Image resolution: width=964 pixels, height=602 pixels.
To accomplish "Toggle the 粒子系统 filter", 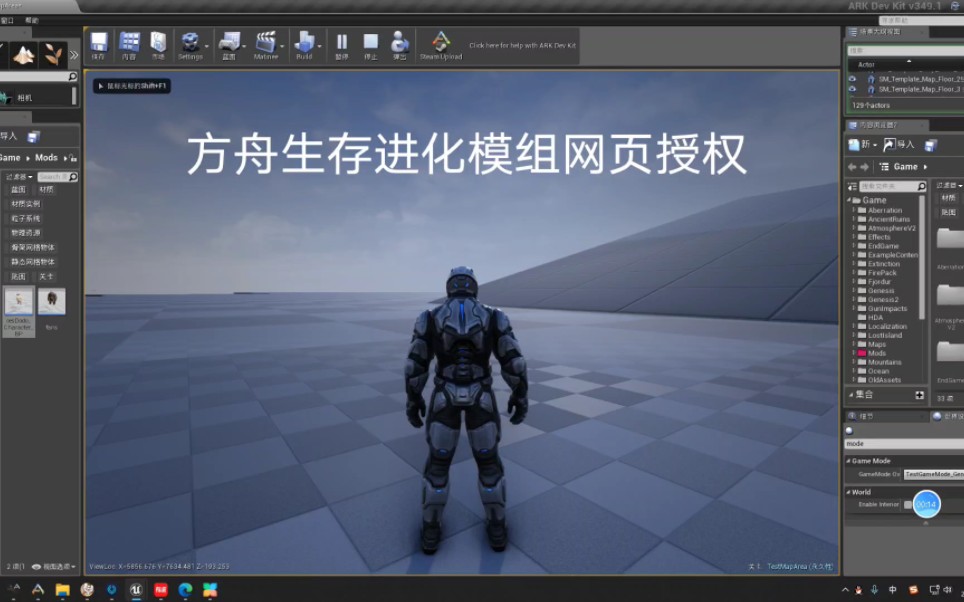I will [26, 218].
